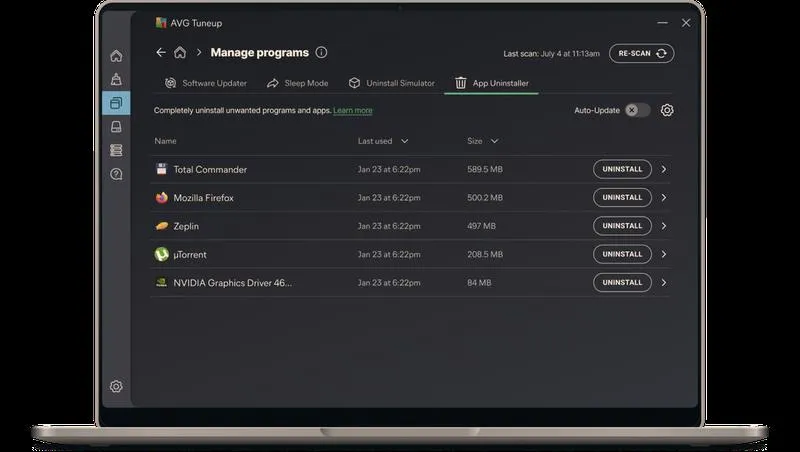Uninstall Zeplin

(622, 225)
